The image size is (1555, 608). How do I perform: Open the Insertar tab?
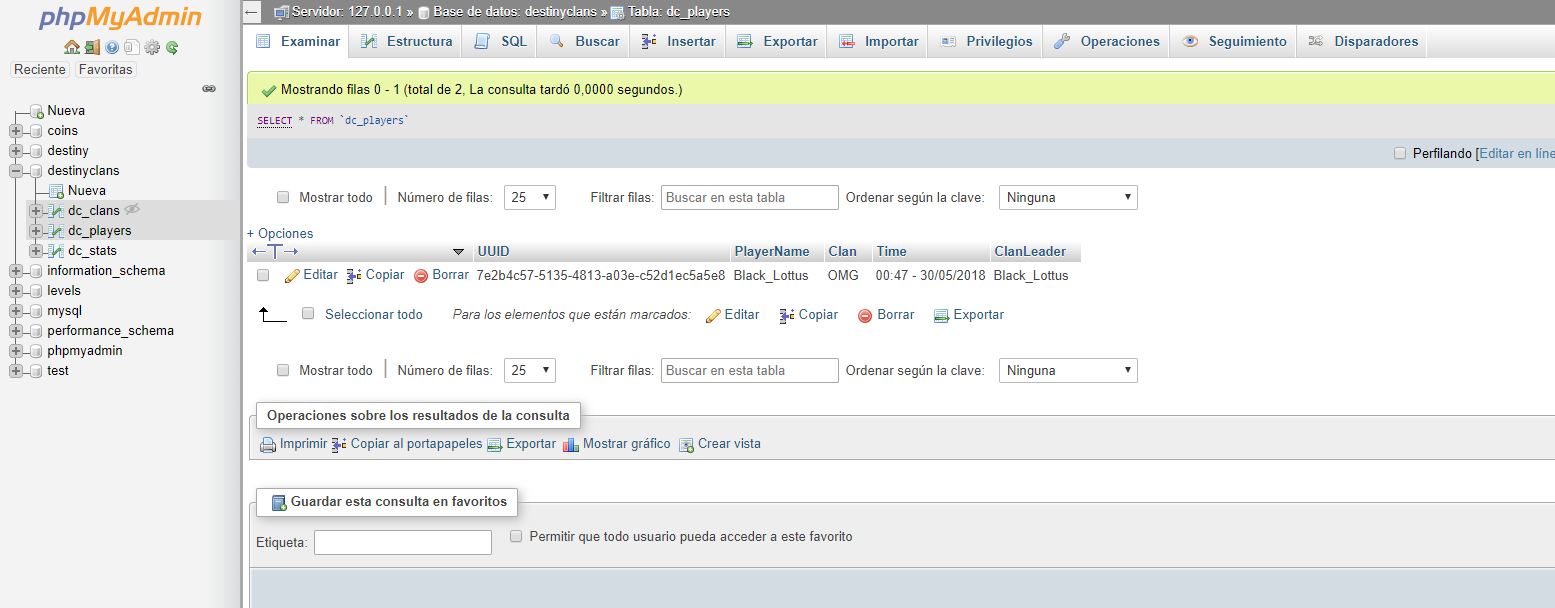point(678,41)
